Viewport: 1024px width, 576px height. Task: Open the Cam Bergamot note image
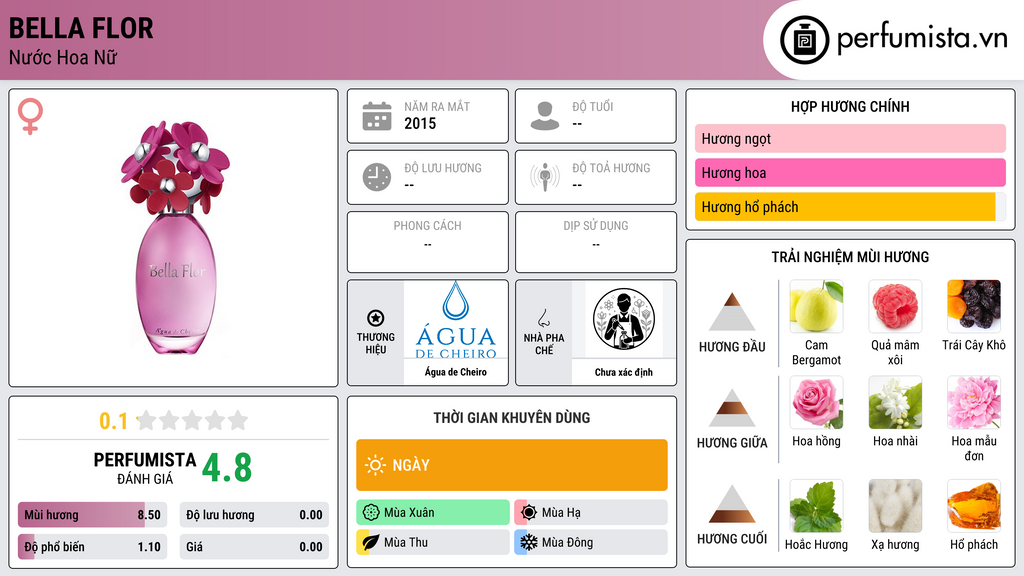click(816, 306)
